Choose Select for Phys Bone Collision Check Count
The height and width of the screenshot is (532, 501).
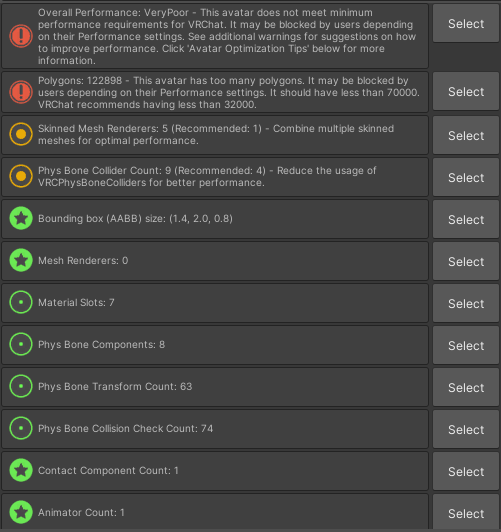(x=466, y=430)
